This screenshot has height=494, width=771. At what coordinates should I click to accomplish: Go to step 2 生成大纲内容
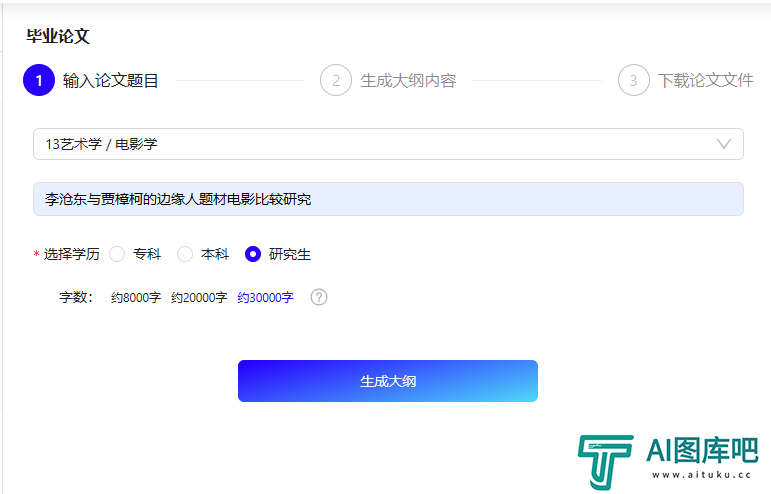click(388, 80)
